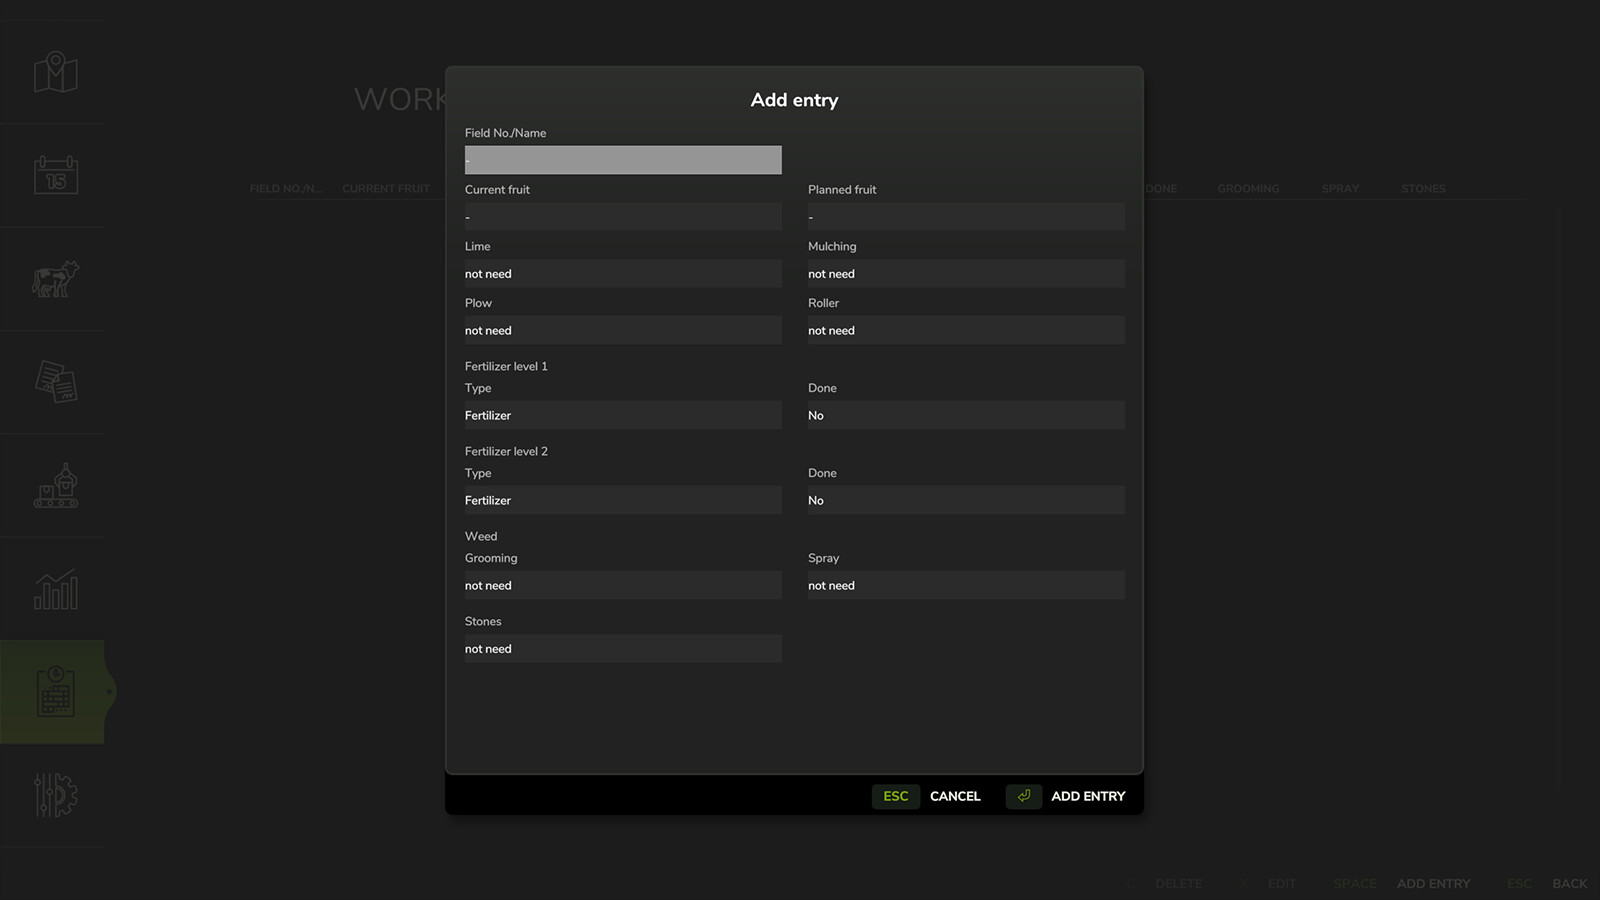This screenshot has width=1600, height=900.
Task: Open the Planned fruit selector
Action: pos(965,216)
